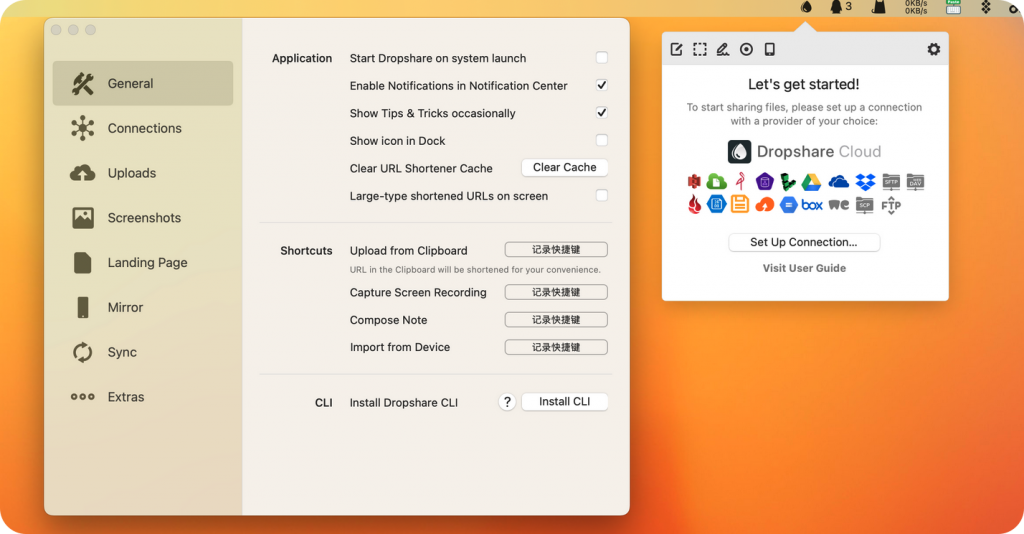Select the blue Azure storage hexagon icon

click(716, 204)
